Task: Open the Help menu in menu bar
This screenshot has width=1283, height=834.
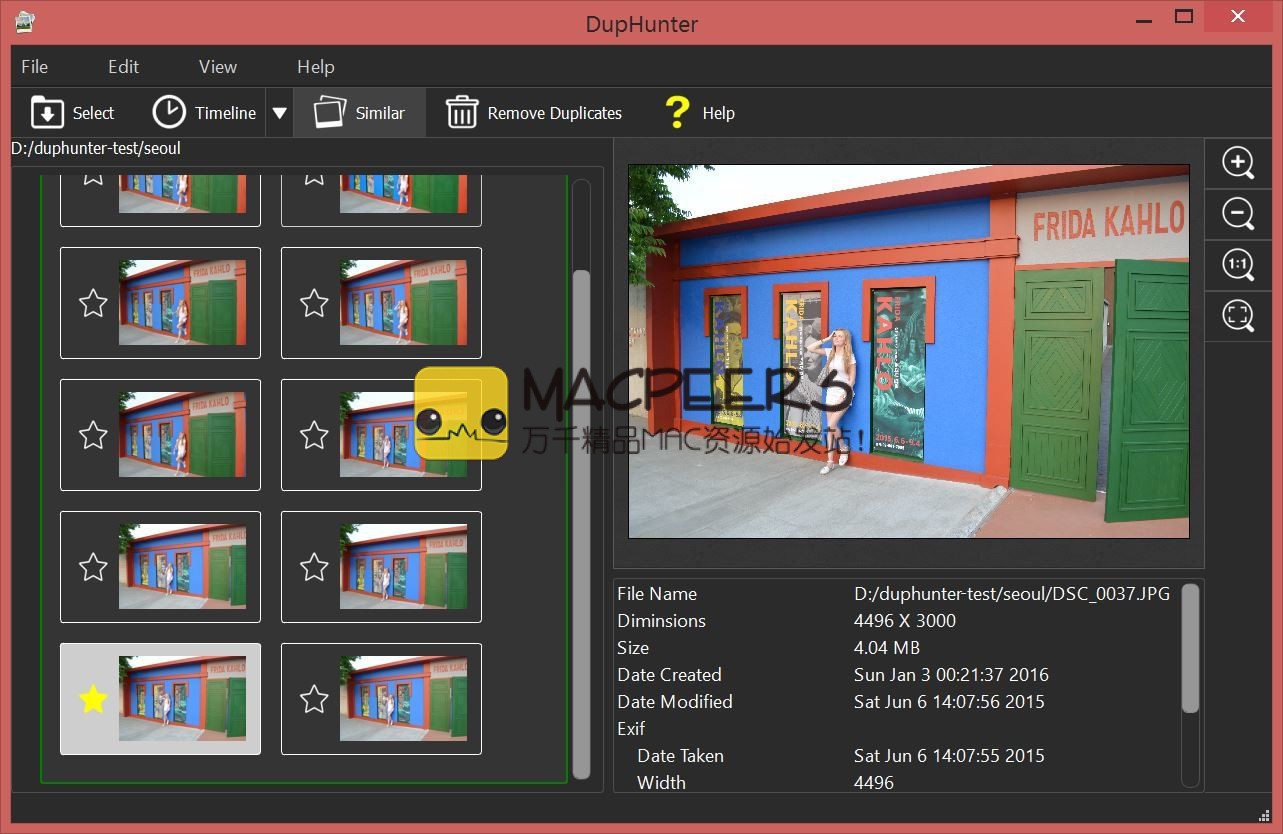Action: click(x=315, y=67)
